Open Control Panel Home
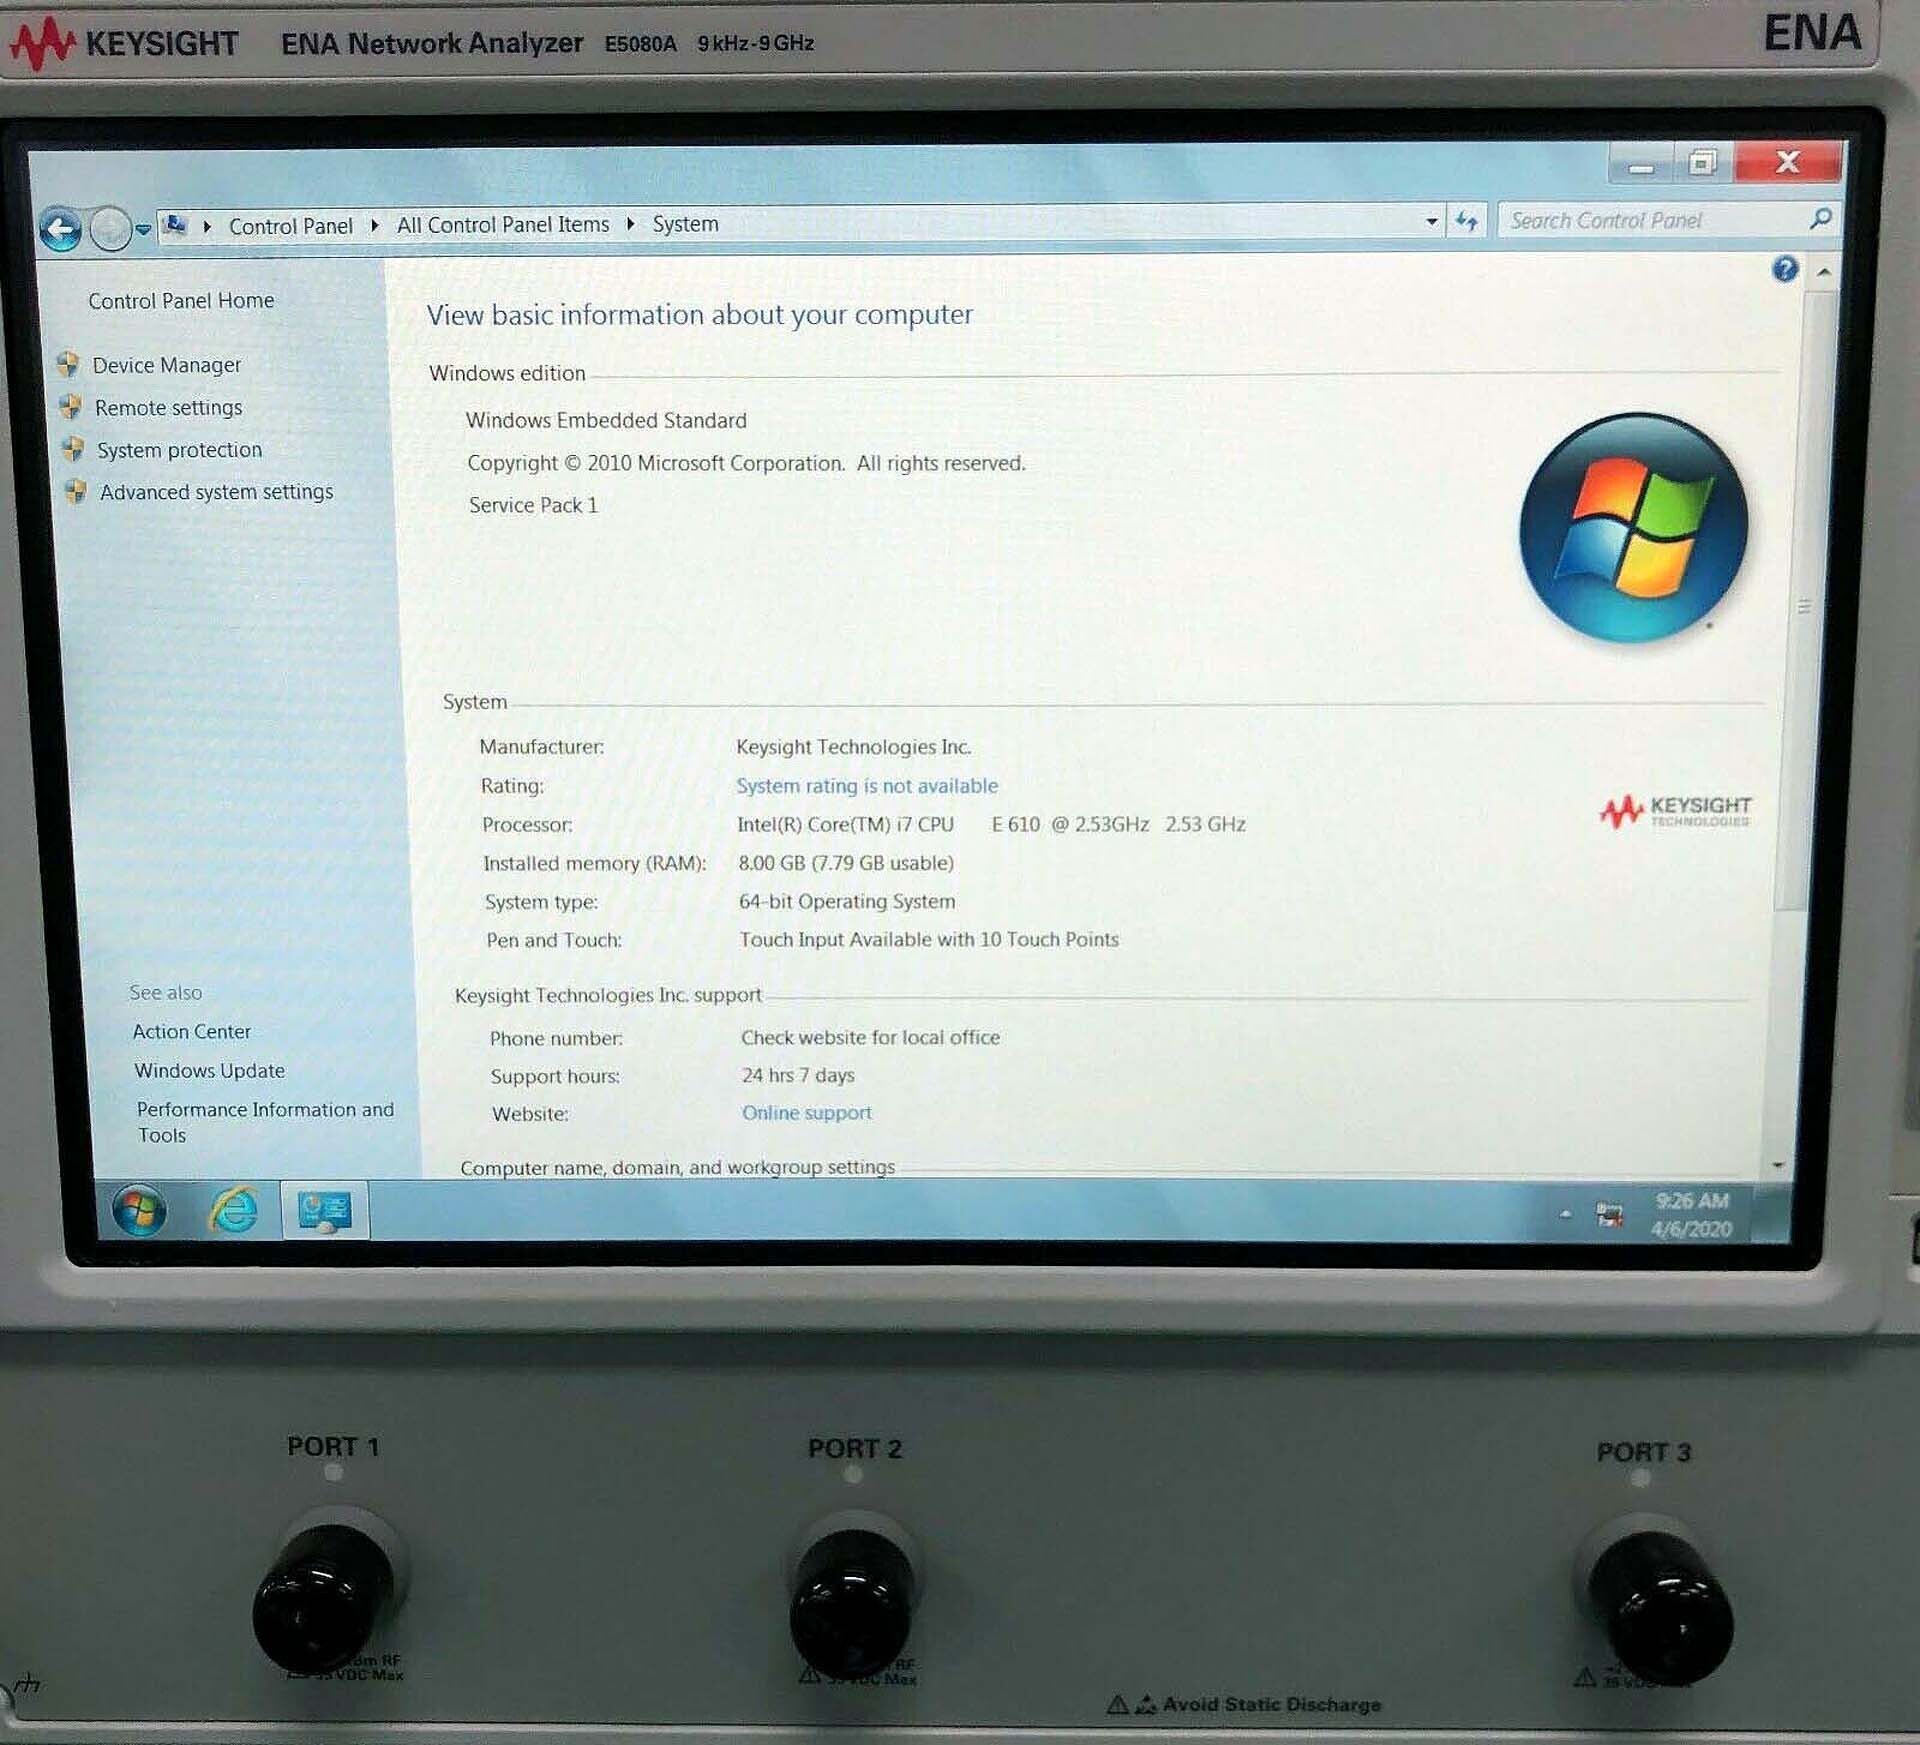Image resolution: width=1920 pixels, height=1745 pixels. coord(181,300)
